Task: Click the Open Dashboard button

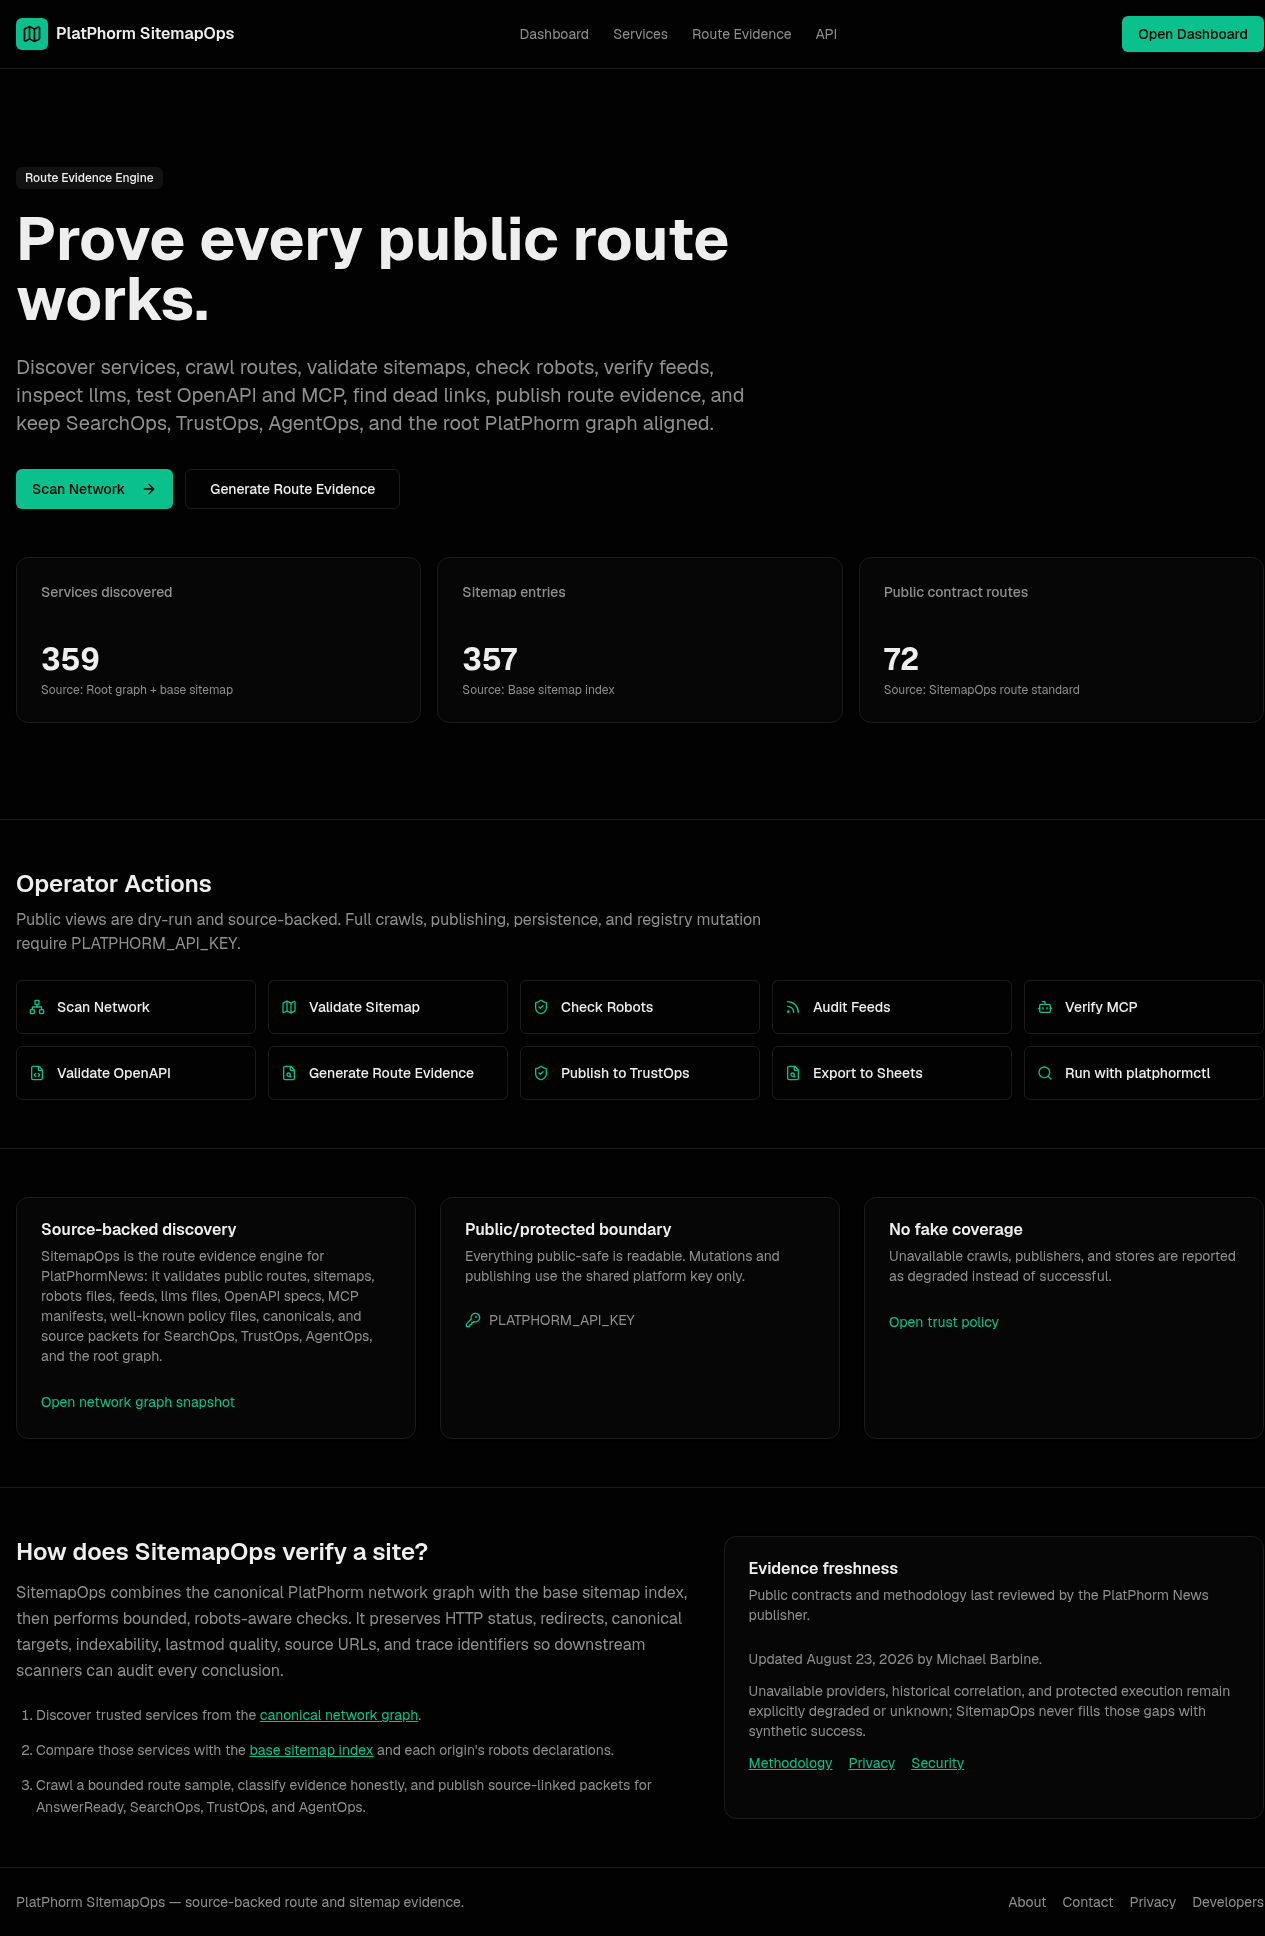Action: (1192, 34)
